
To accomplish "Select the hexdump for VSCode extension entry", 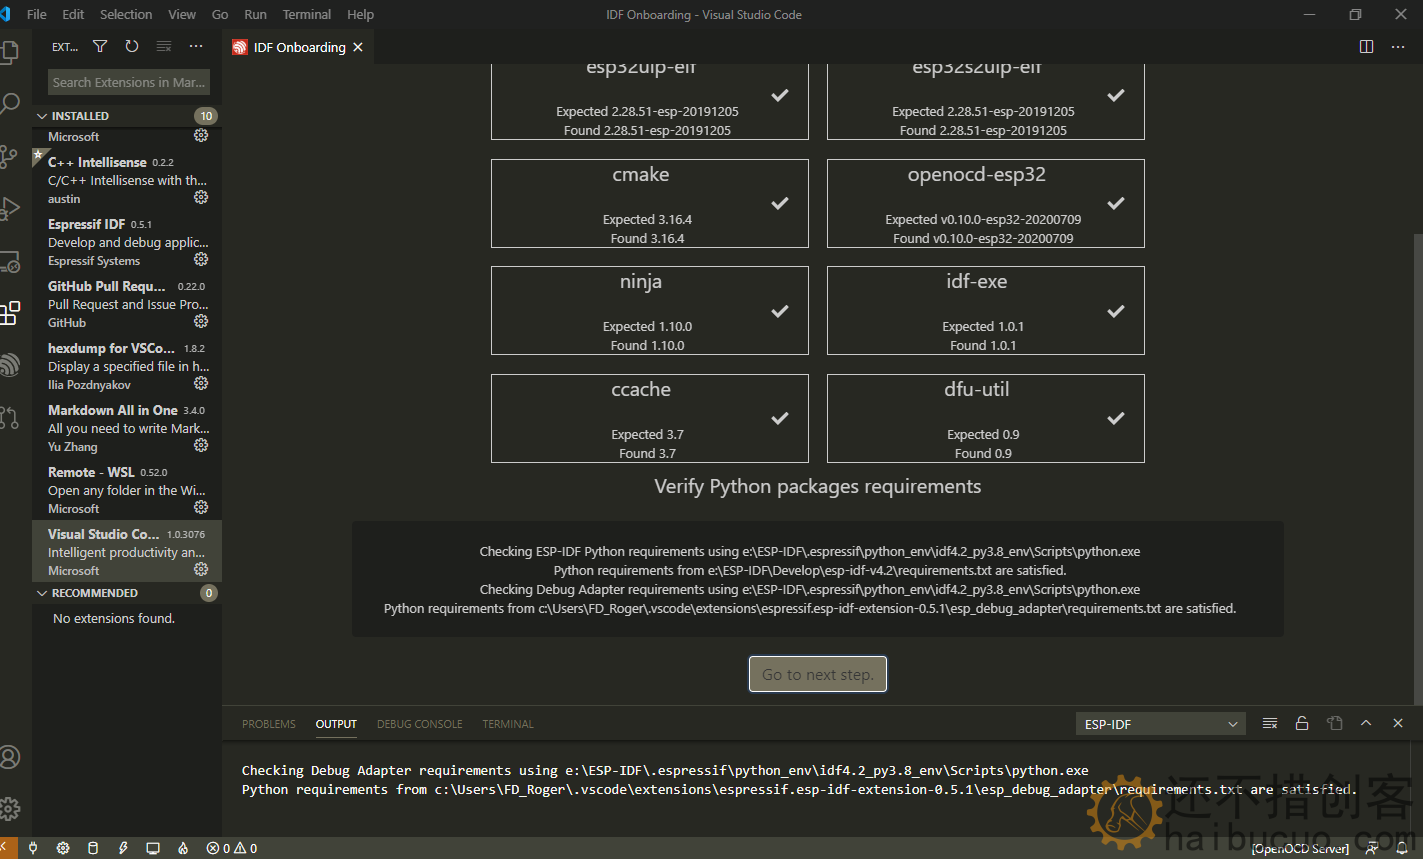I will [127, 366].
